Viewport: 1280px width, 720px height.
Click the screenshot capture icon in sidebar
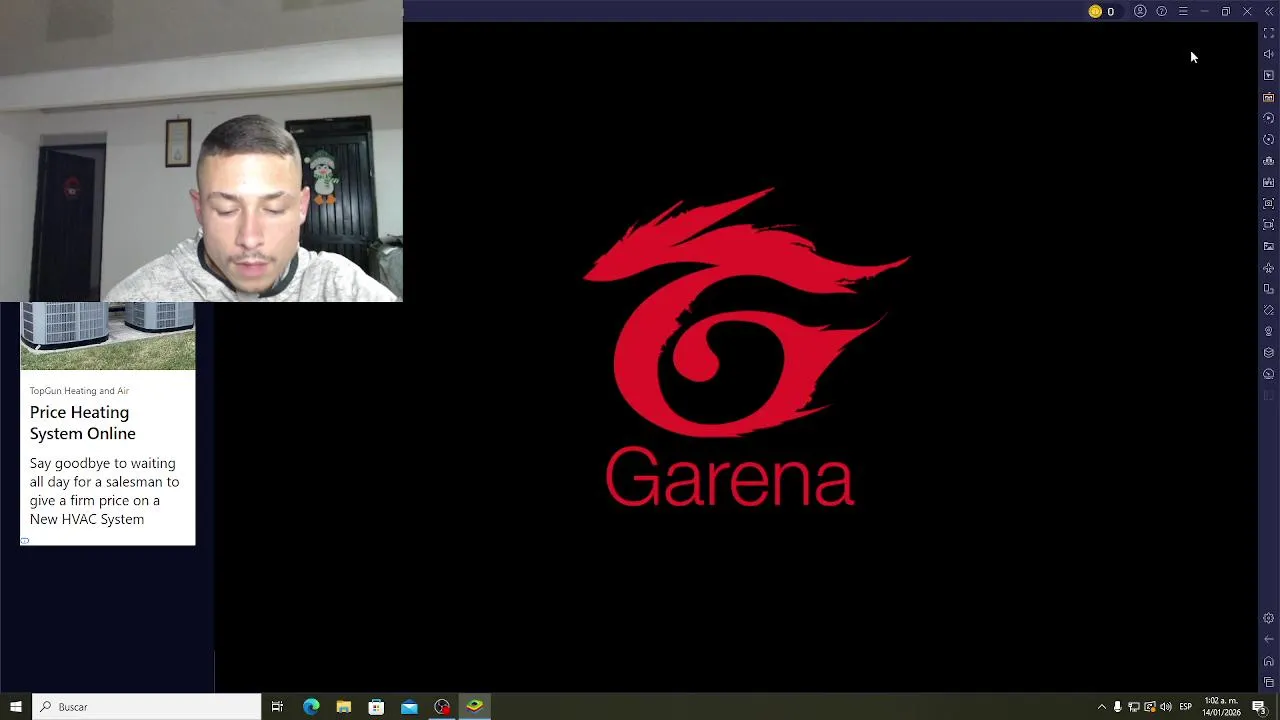[x=1269, y=203]
